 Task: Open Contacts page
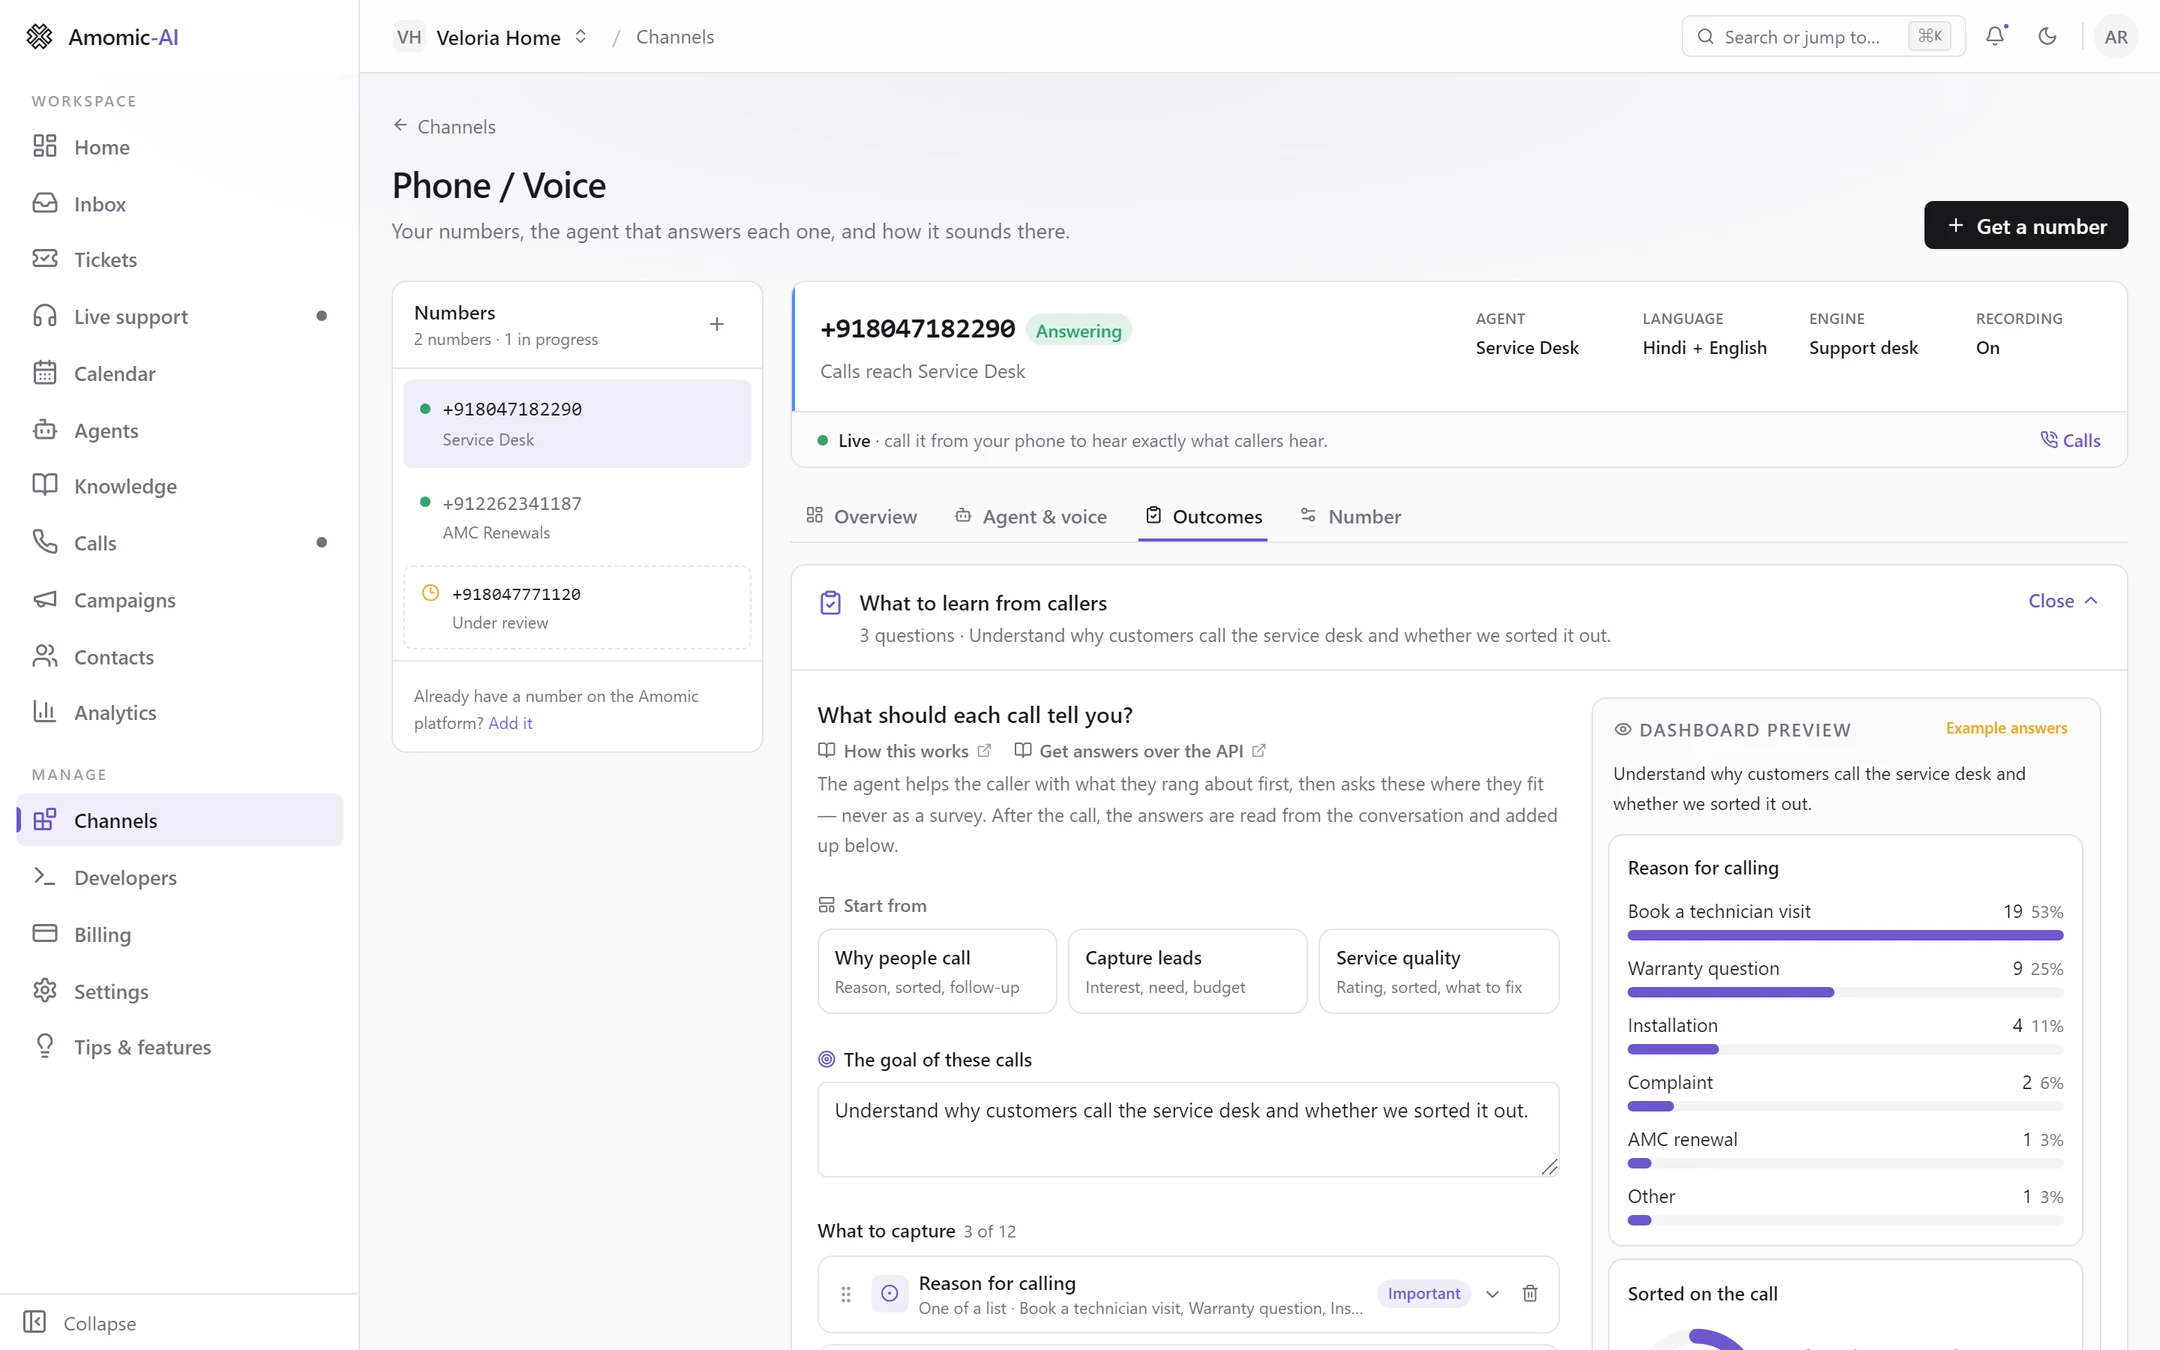tap(180, 657)
